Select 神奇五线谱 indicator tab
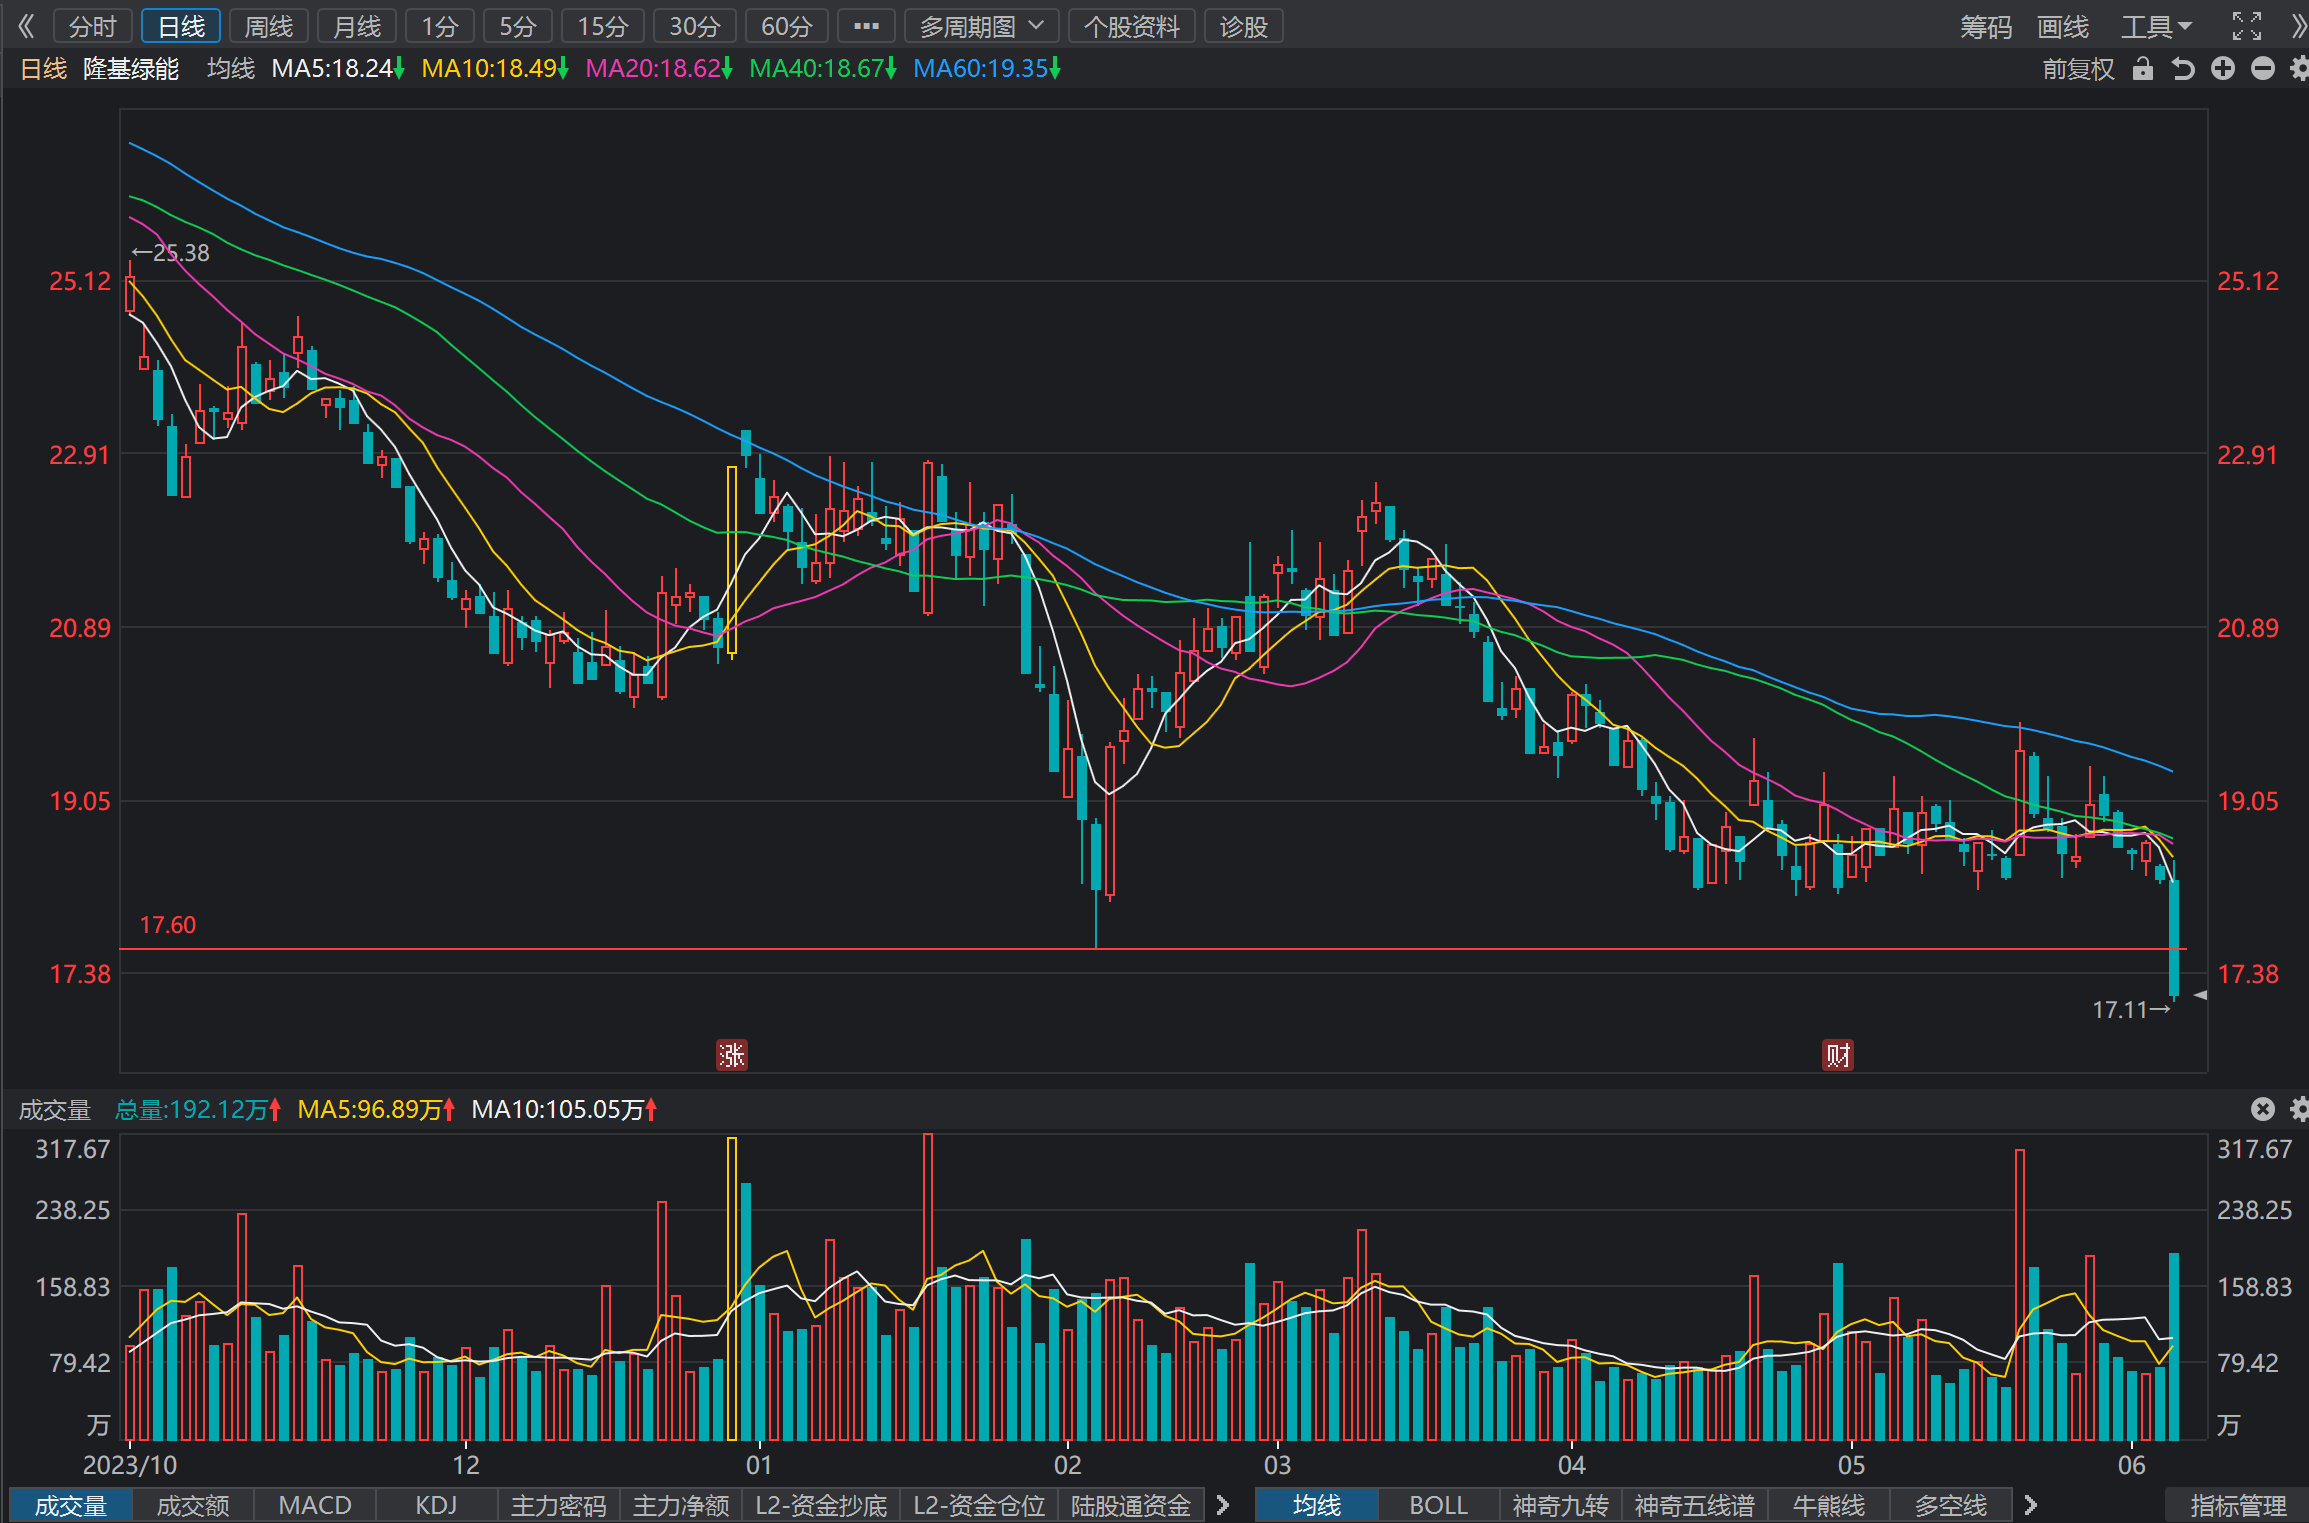Screen dimensions: 2309x1523 pos(1695,1505)
